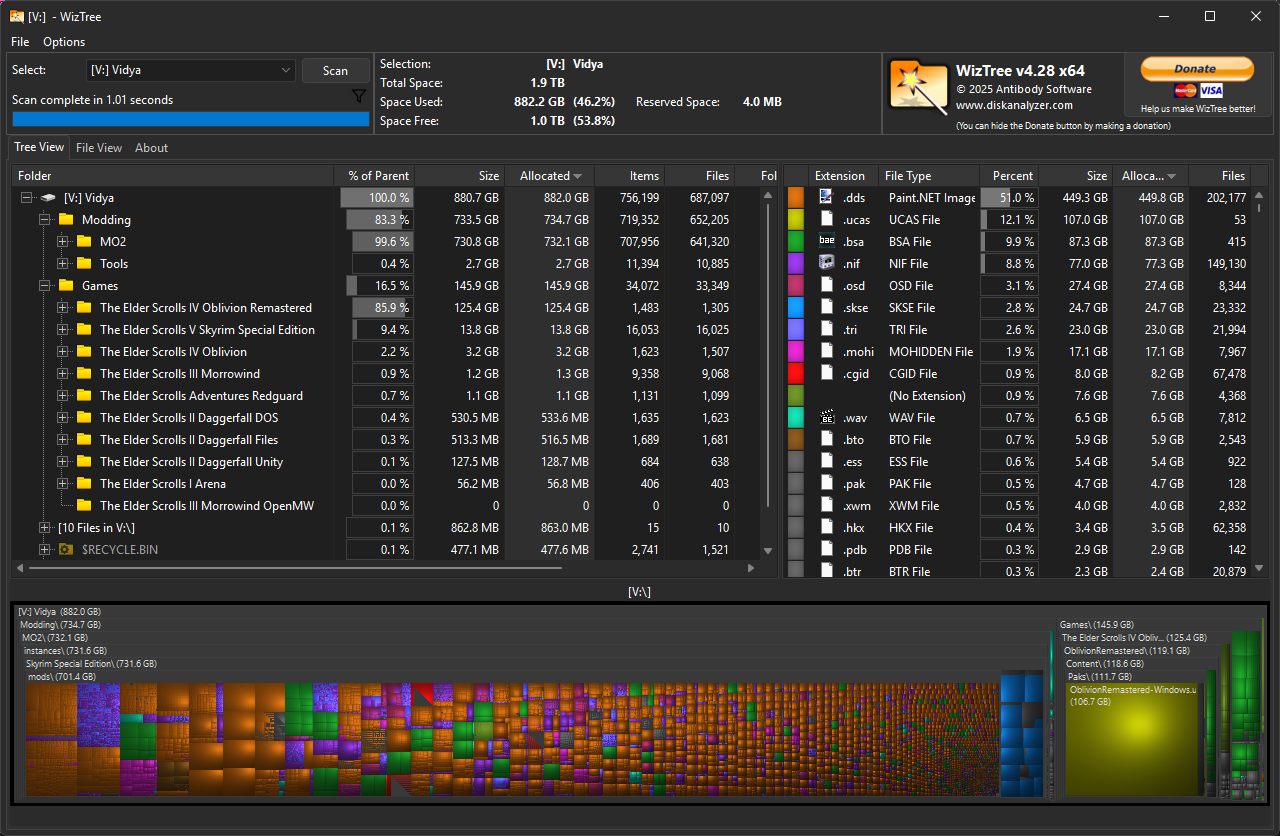Open the drive selection dropdown
1280x836 pixels.
point(285,70)
